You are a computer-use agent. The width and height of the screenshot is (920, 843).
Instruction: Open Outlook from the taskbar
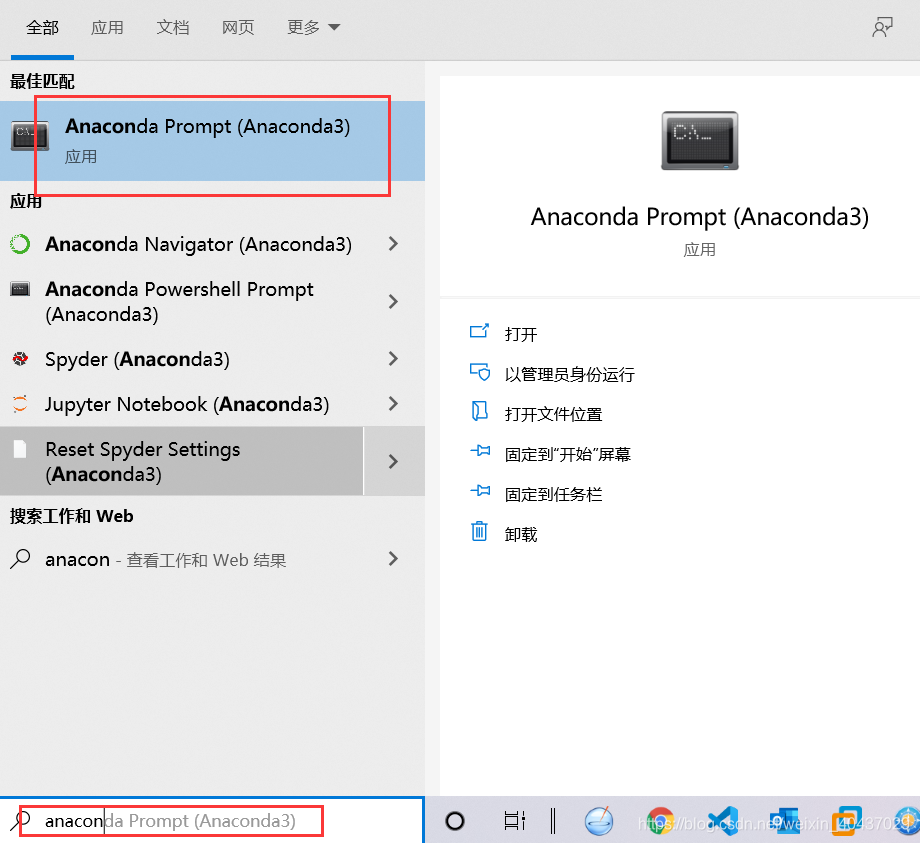[785, 821]
